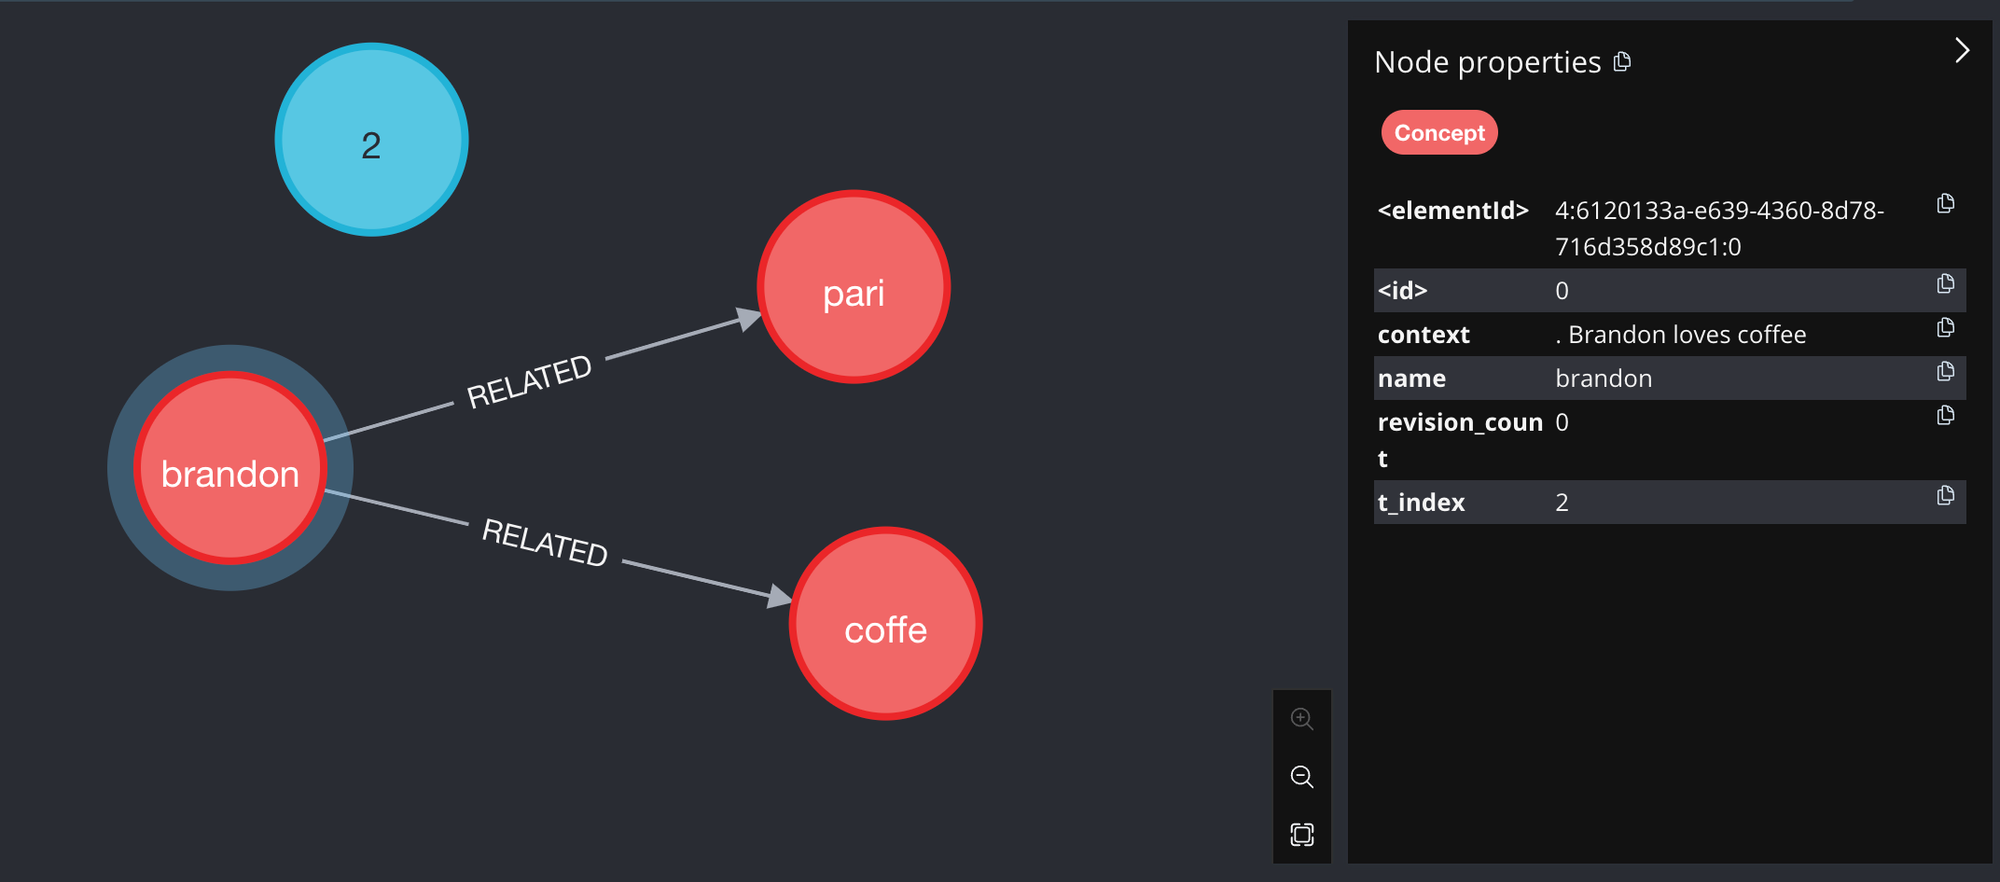This screenshot has height=882, width=2000.
Task: Click the context value '. Brandon loves coffee'
Action: (x=1681, y=335)
